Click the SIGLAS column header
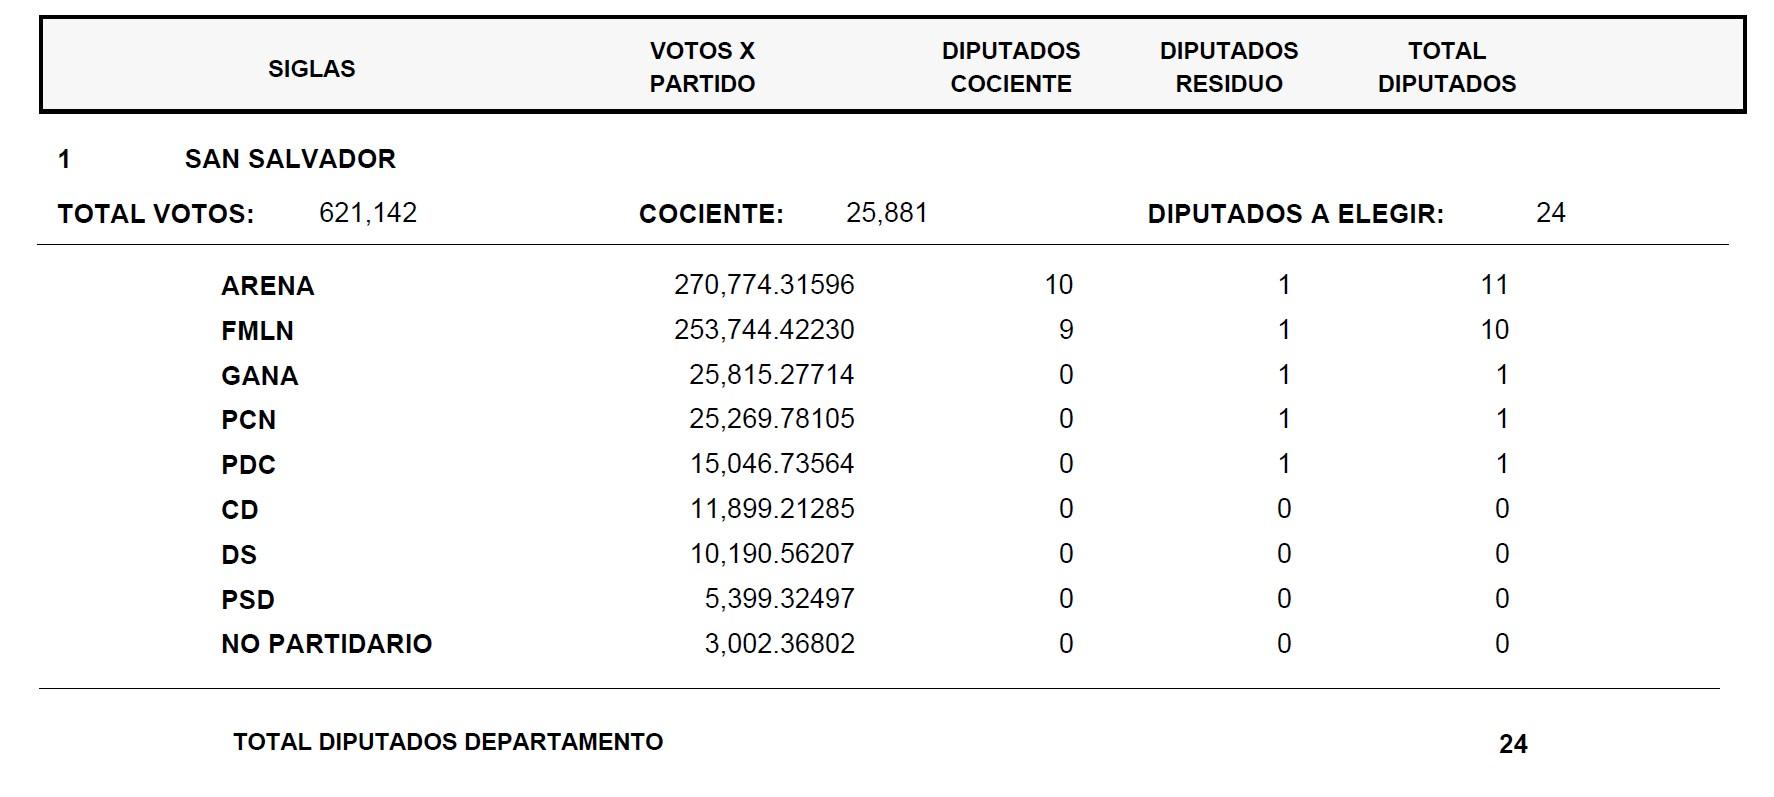The width and height of the screenshot is (1774, 797). pos(311,68)
